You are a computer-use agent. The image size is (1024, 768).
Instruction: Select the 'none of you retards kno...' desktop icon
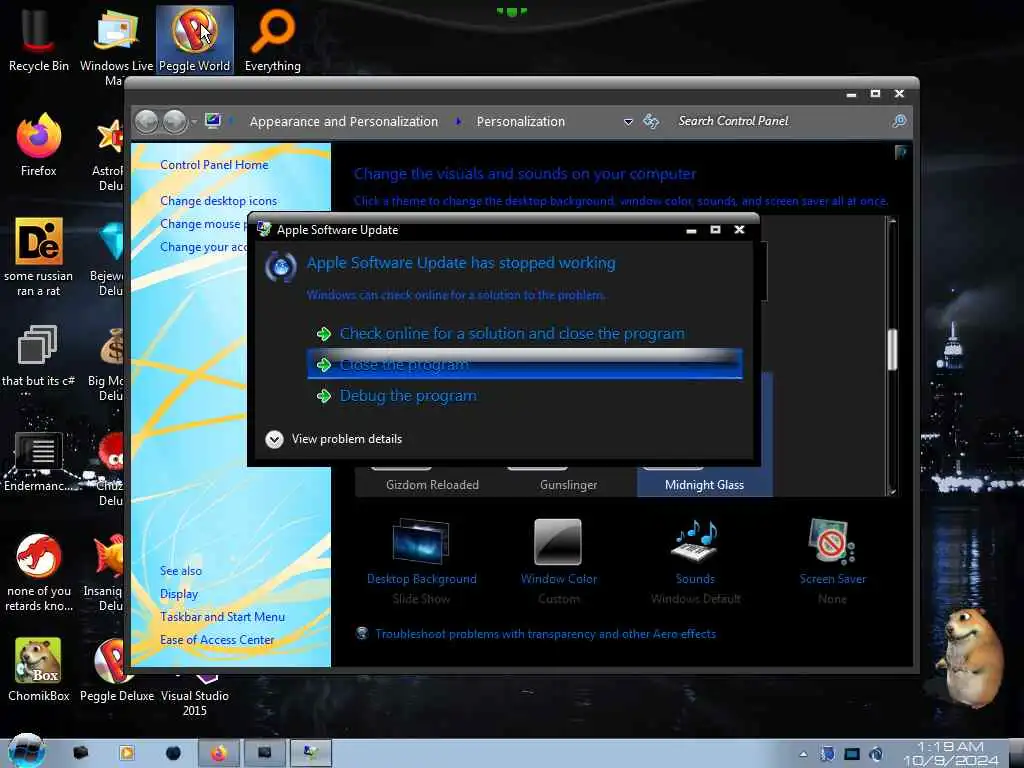point(39,571)
